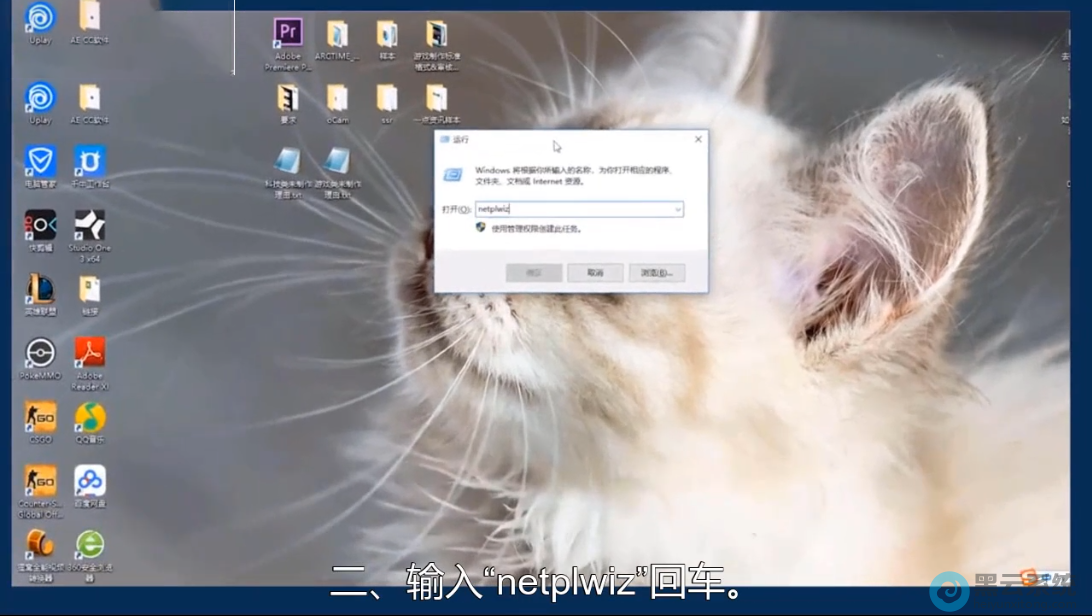The height and width of the screenshot is (616, 1092).
Task: Open the oCam folder
Action: (337, 98)
